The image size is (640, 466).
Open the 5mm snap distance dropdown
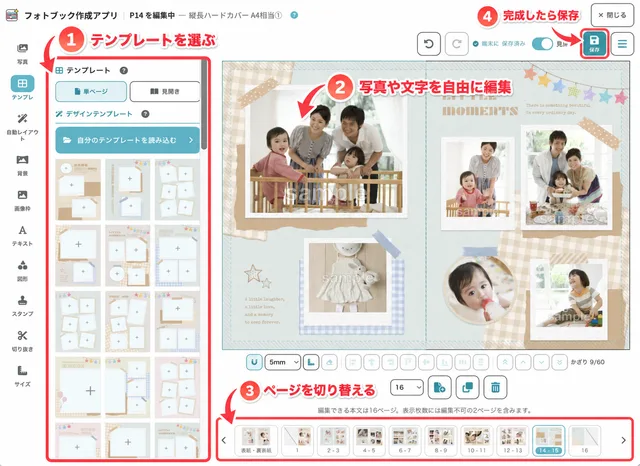tap(282, 362)
